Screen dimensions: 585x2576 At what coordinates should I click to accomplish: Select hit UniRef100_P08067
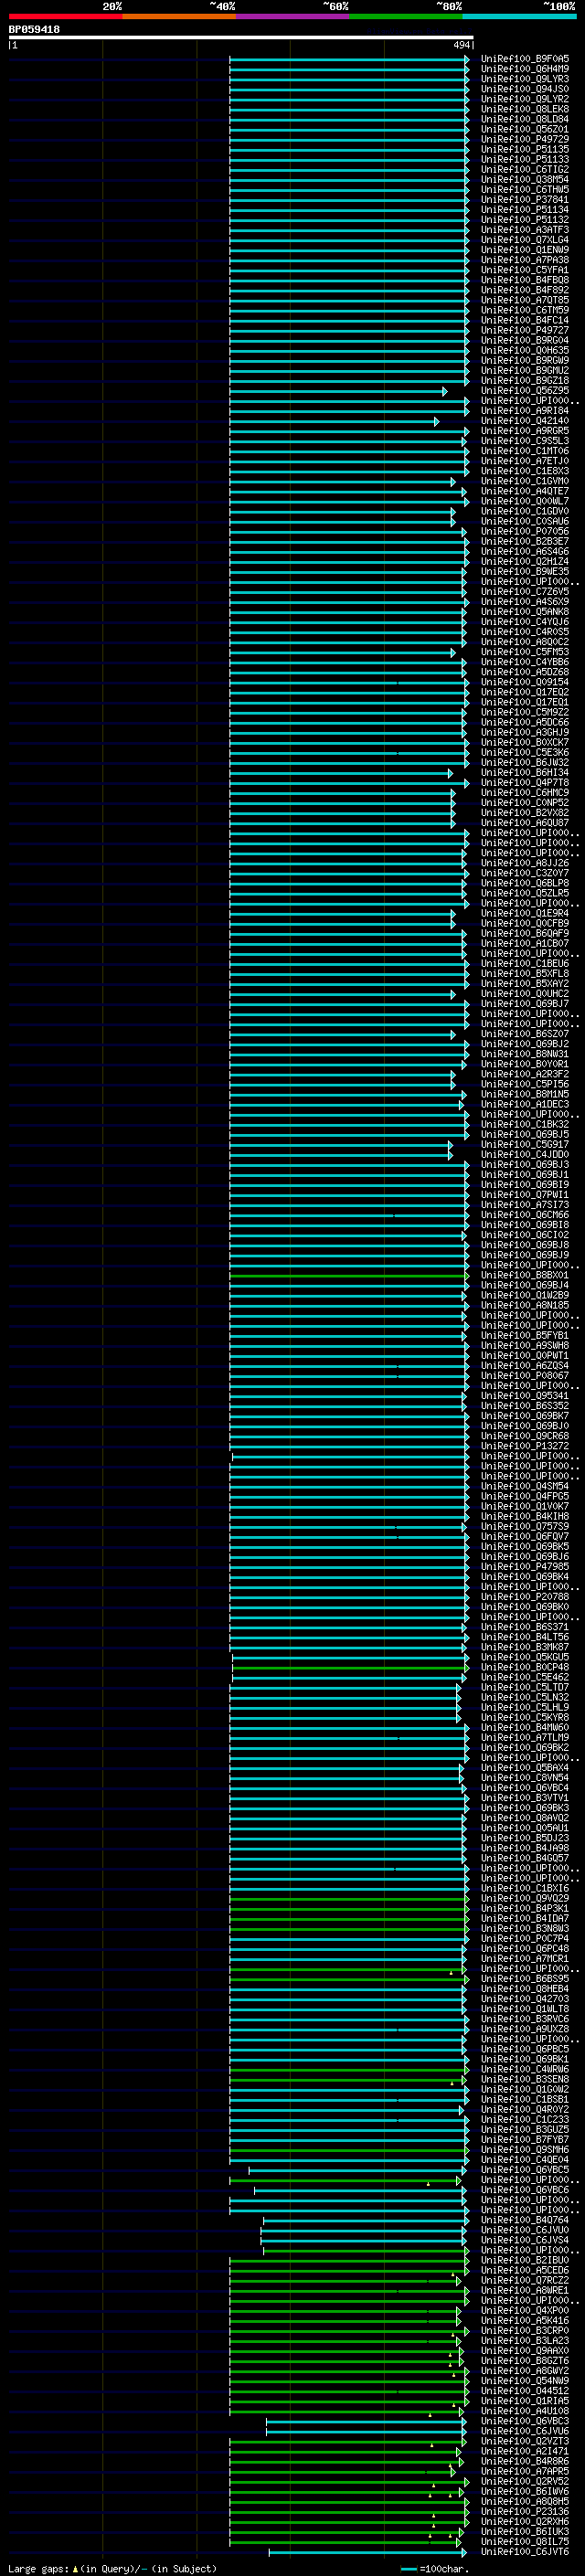pyautogui.click(x=524, y=1375)
